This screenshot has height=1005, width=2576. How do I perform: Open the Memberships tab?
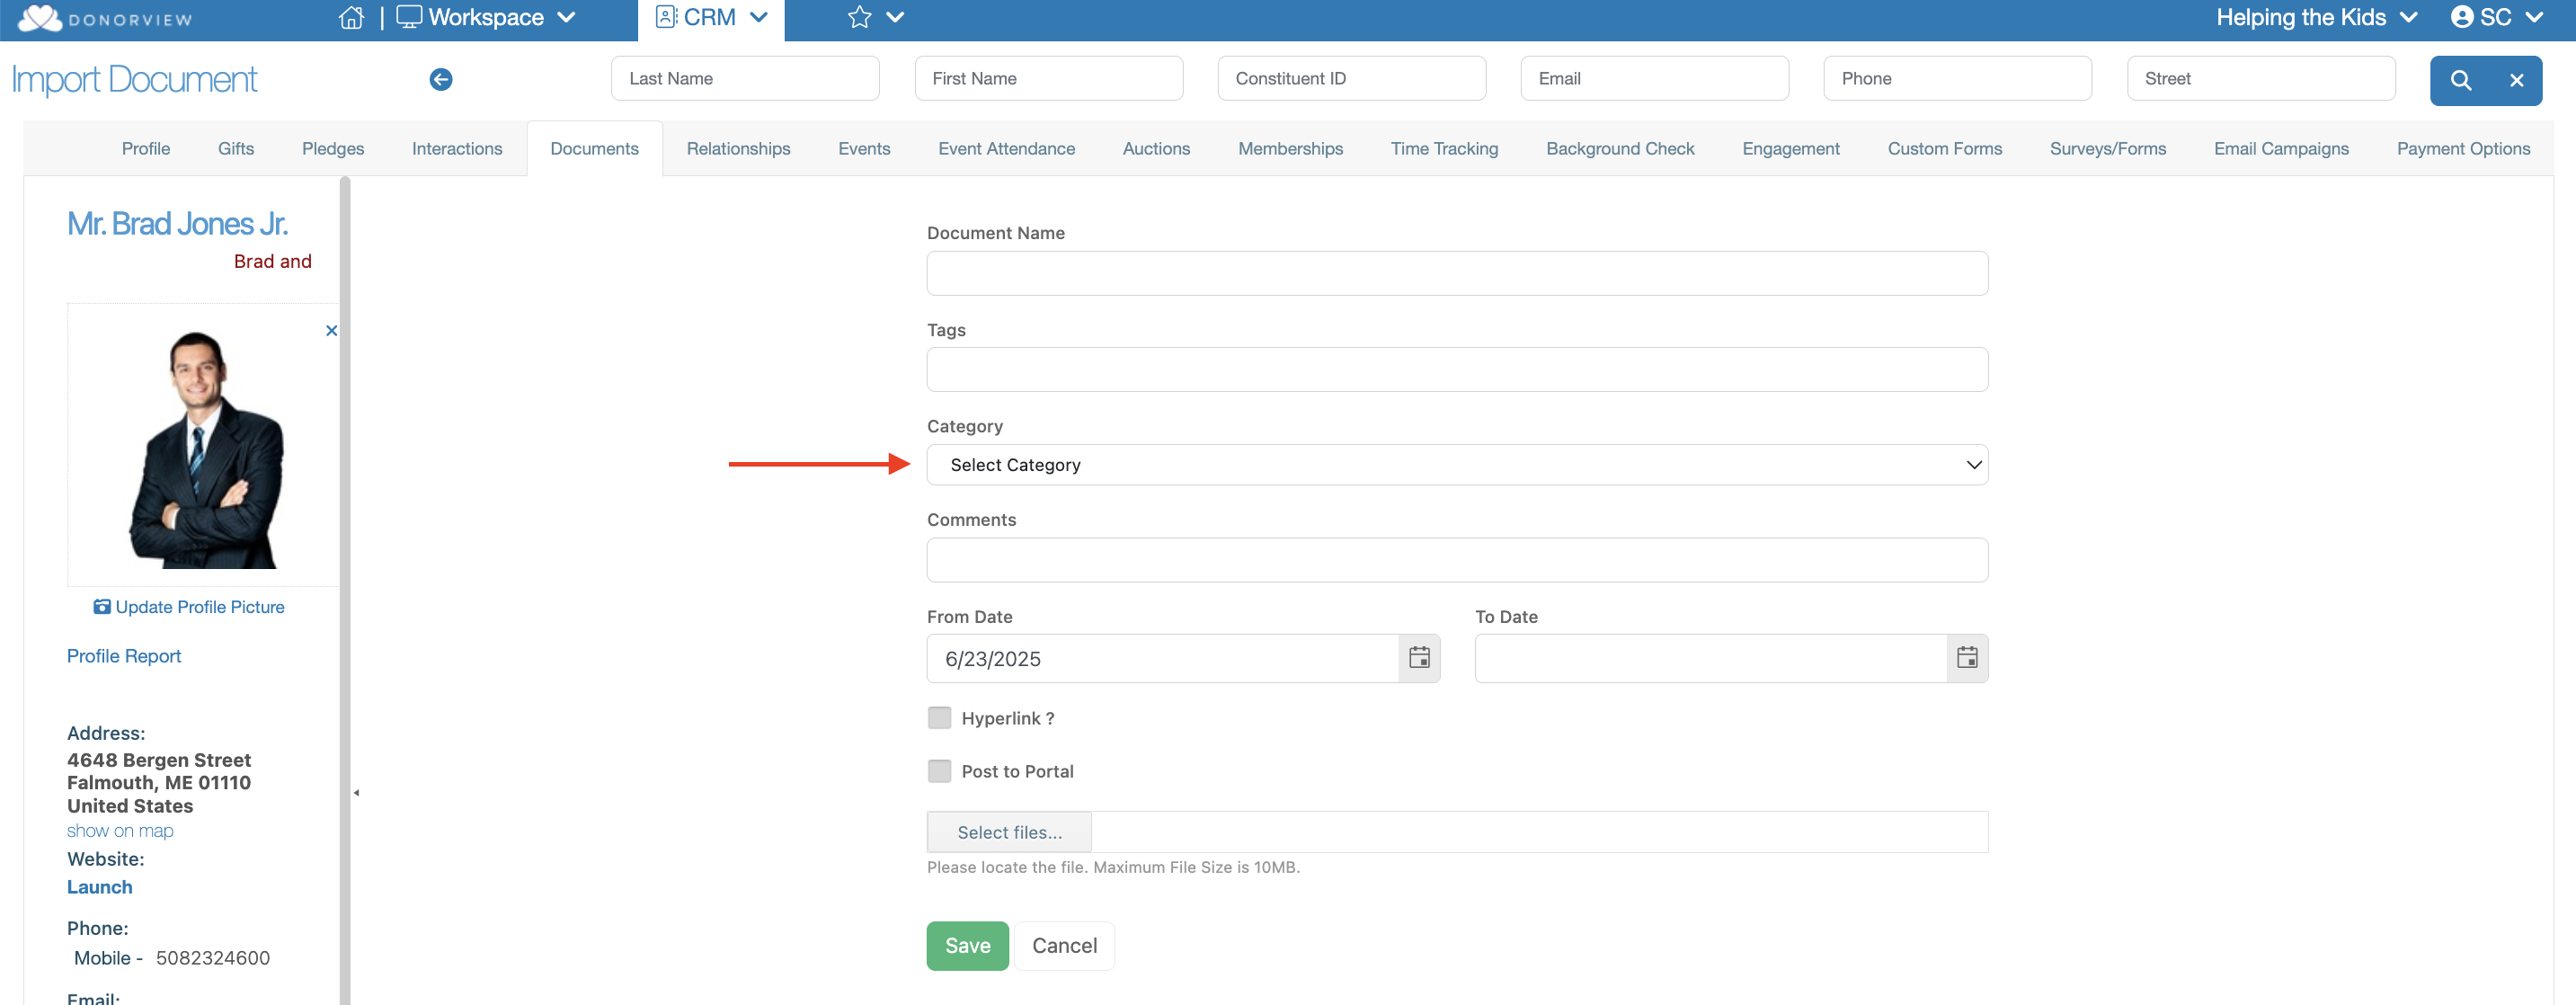point(1289,149)
